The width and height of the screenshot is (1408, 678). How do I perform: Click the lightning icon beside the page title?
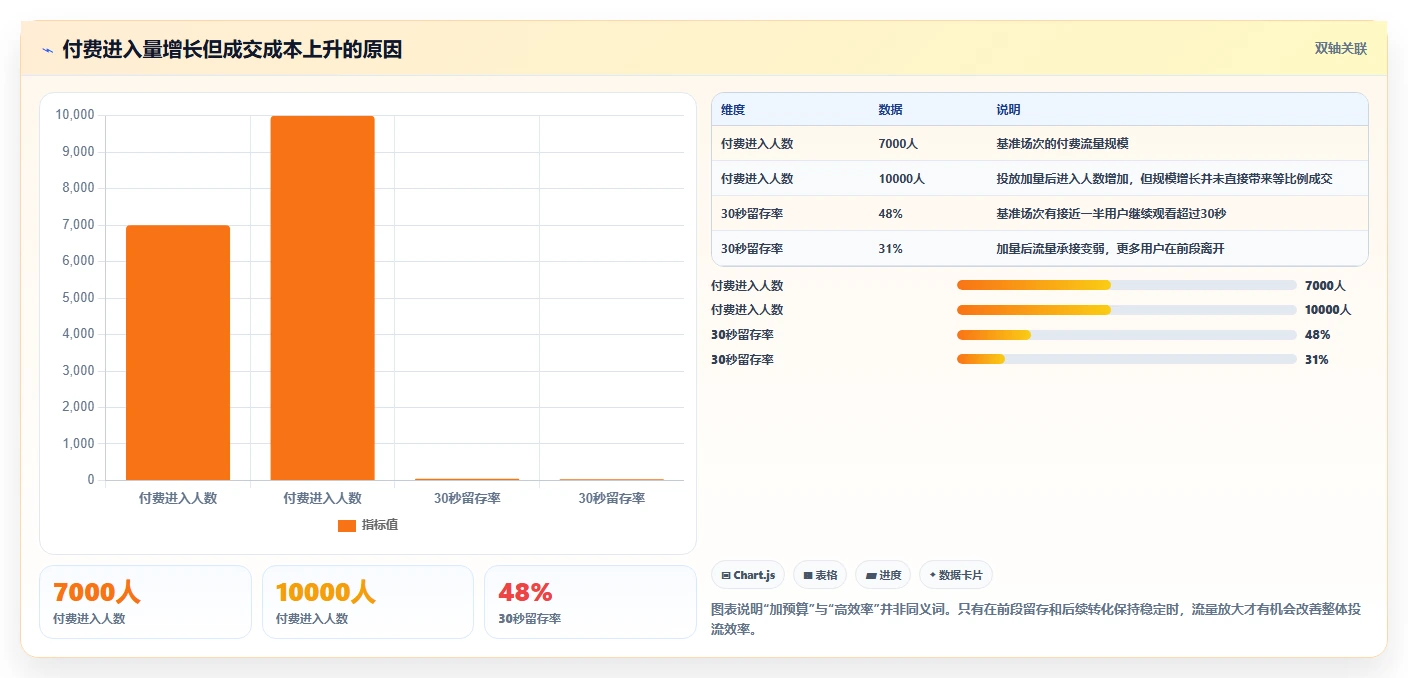click(x=48, y=50)
